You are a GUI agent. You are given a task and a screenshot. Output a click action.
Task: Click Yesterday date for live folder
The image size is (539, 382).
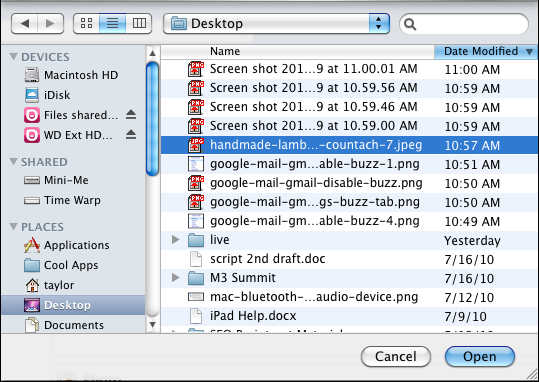472,241
